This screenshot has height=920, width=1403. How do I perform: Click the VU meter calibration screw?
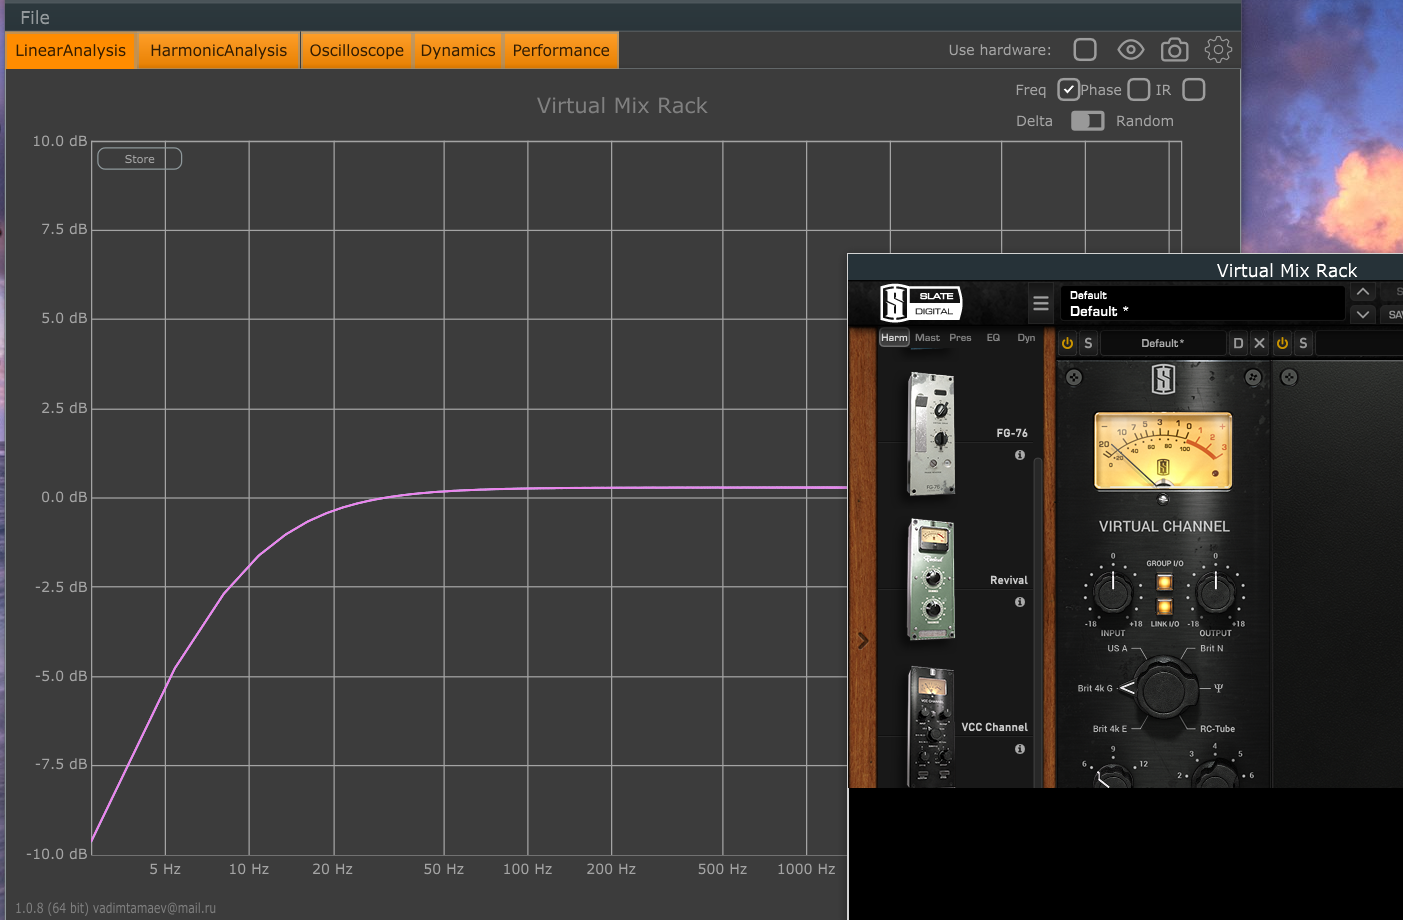pyautogui.click(x=1163, y=499)
